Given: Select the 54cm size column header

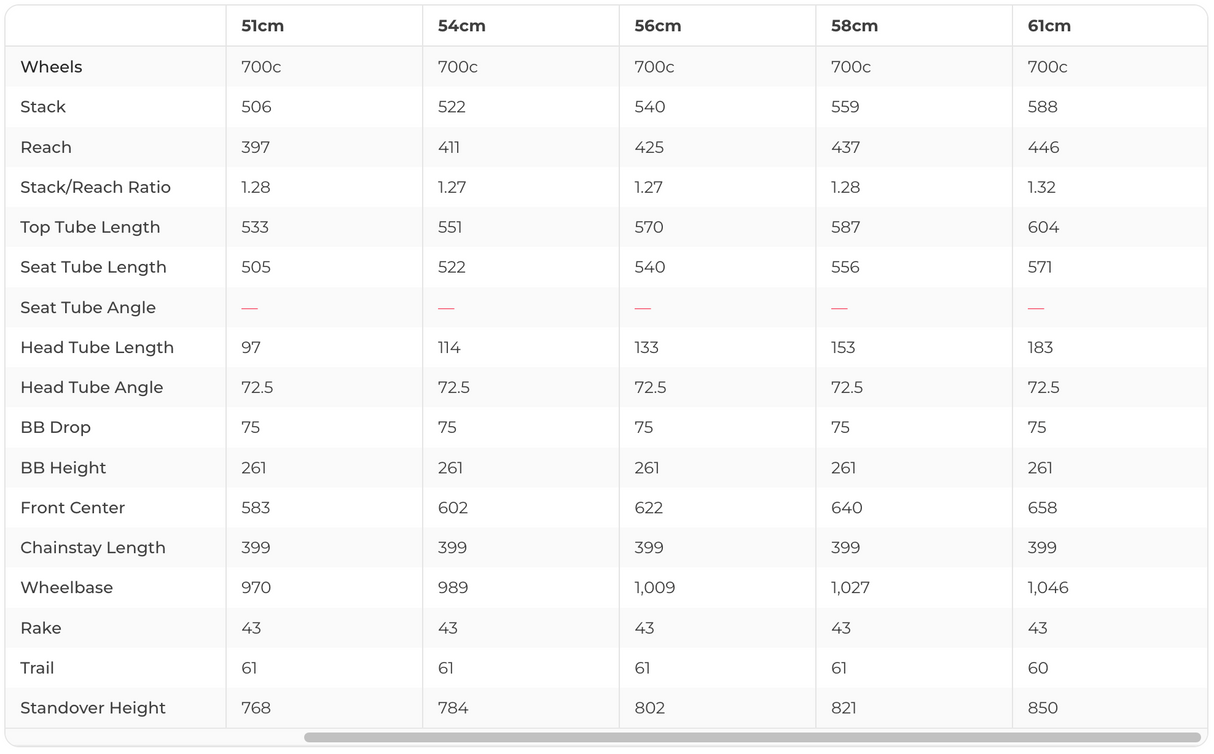Looking at the screenshot, I should 461,26.
